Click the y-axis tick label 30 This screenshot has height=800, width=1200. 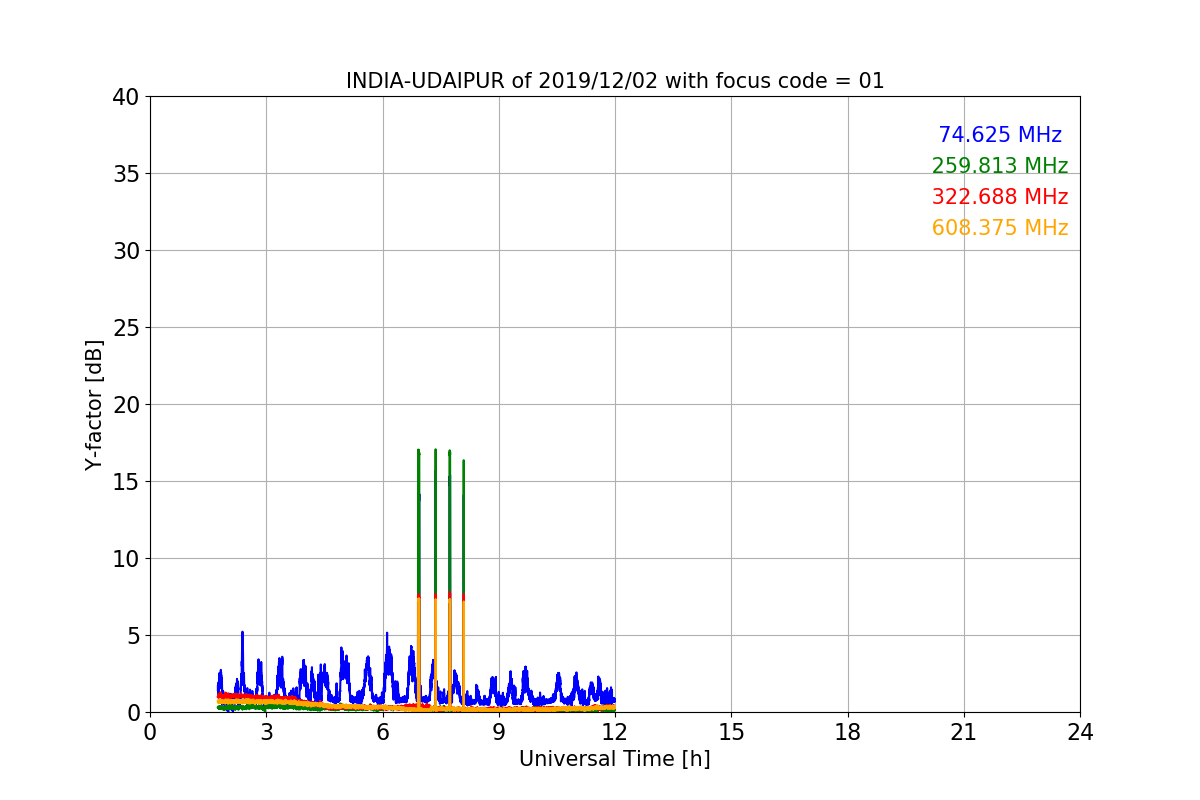[125, 251]
